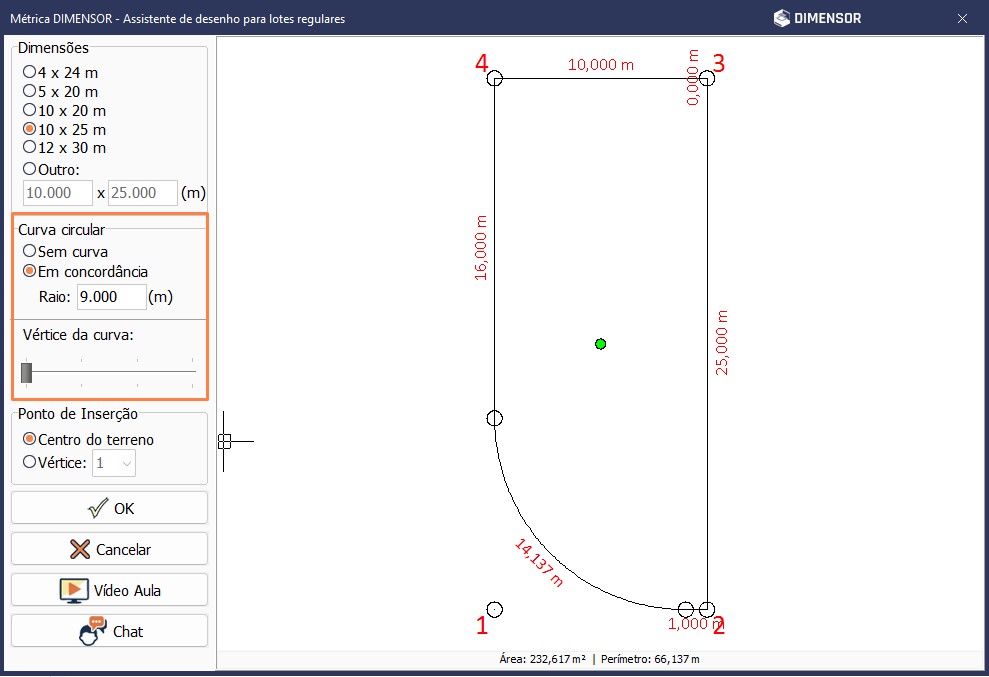This screenshot has height=677, width=989.
Task: Click the custom width field showing 10.000
Action: tap(57, 193)
